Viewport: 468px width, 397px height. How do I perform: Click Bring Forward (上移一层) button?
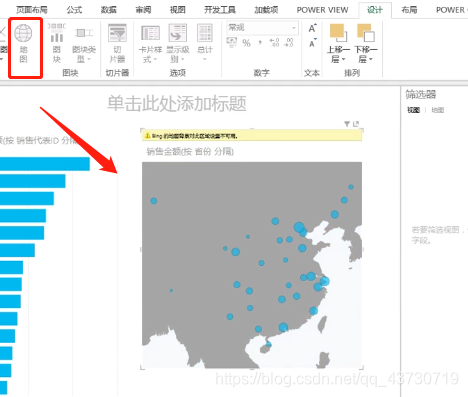click(338, 43)
